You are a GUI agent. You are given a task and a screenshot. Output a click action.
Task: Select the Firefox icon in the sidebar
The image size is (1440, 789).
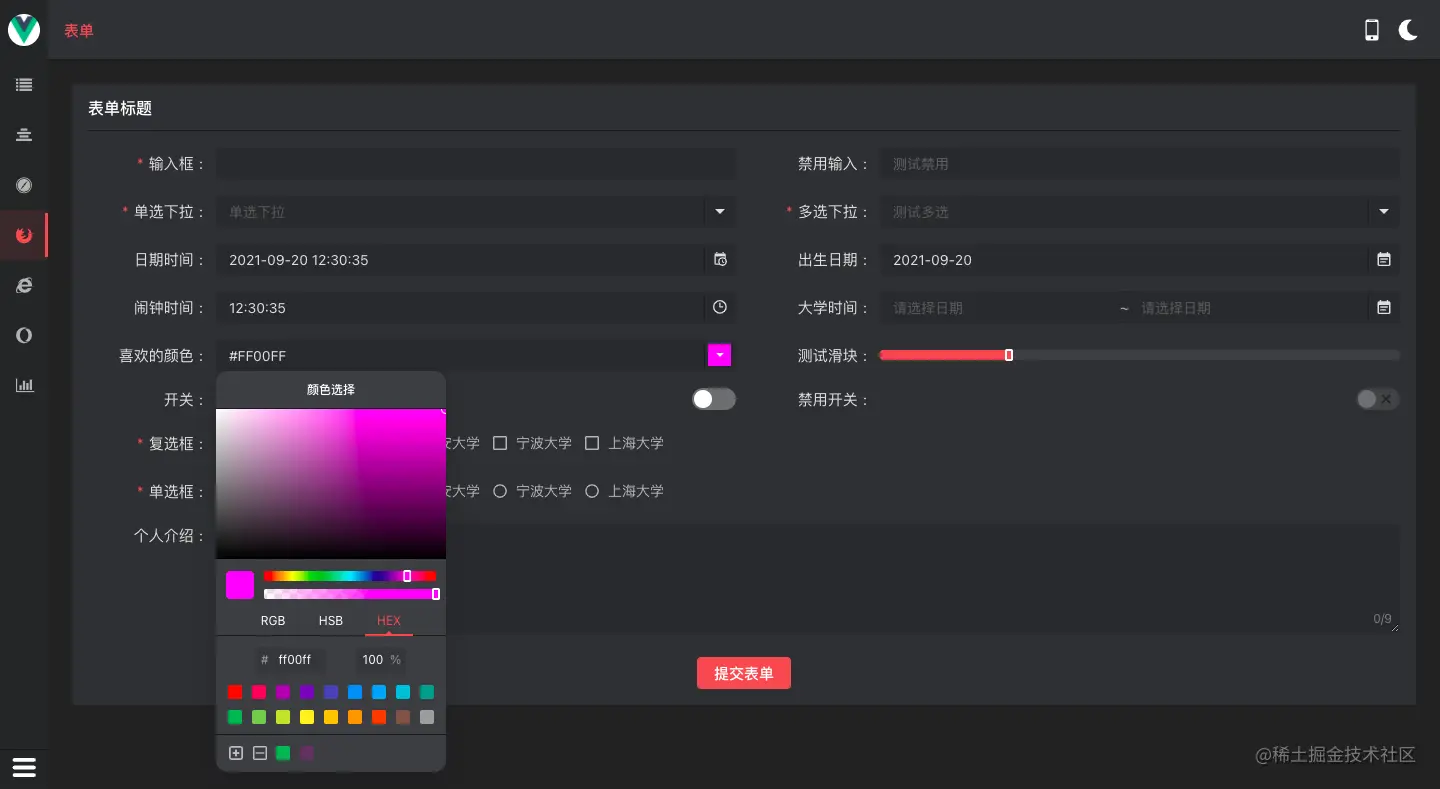[23, 235]
